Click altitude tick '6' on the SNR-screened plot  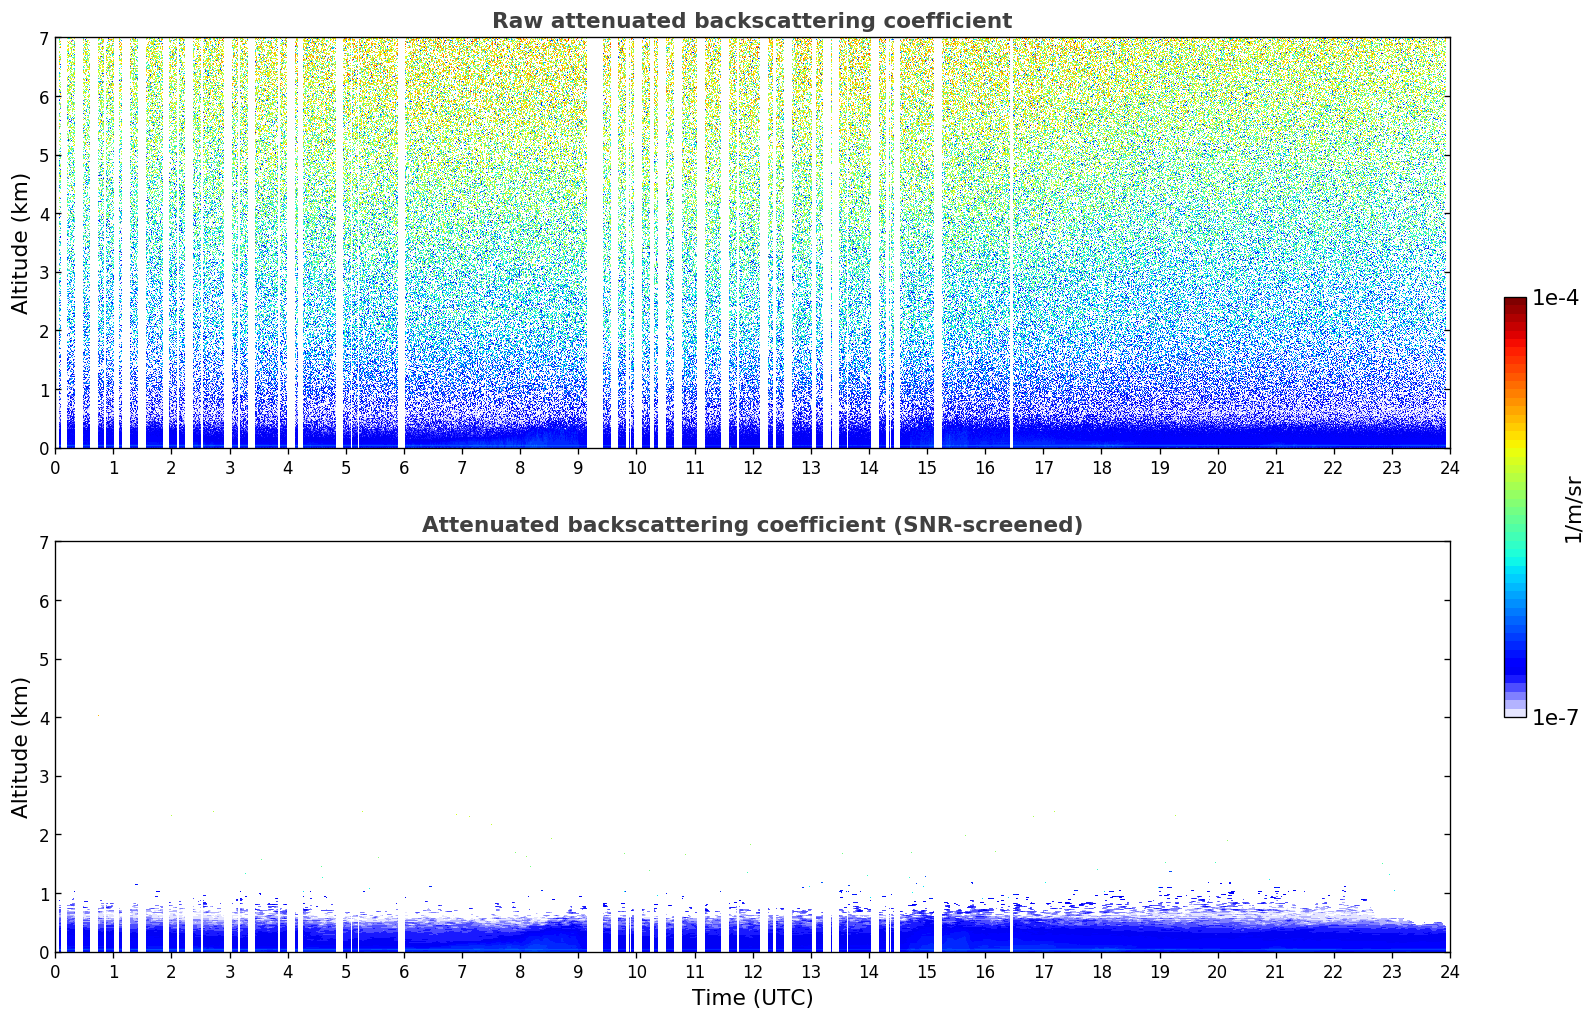44,601
